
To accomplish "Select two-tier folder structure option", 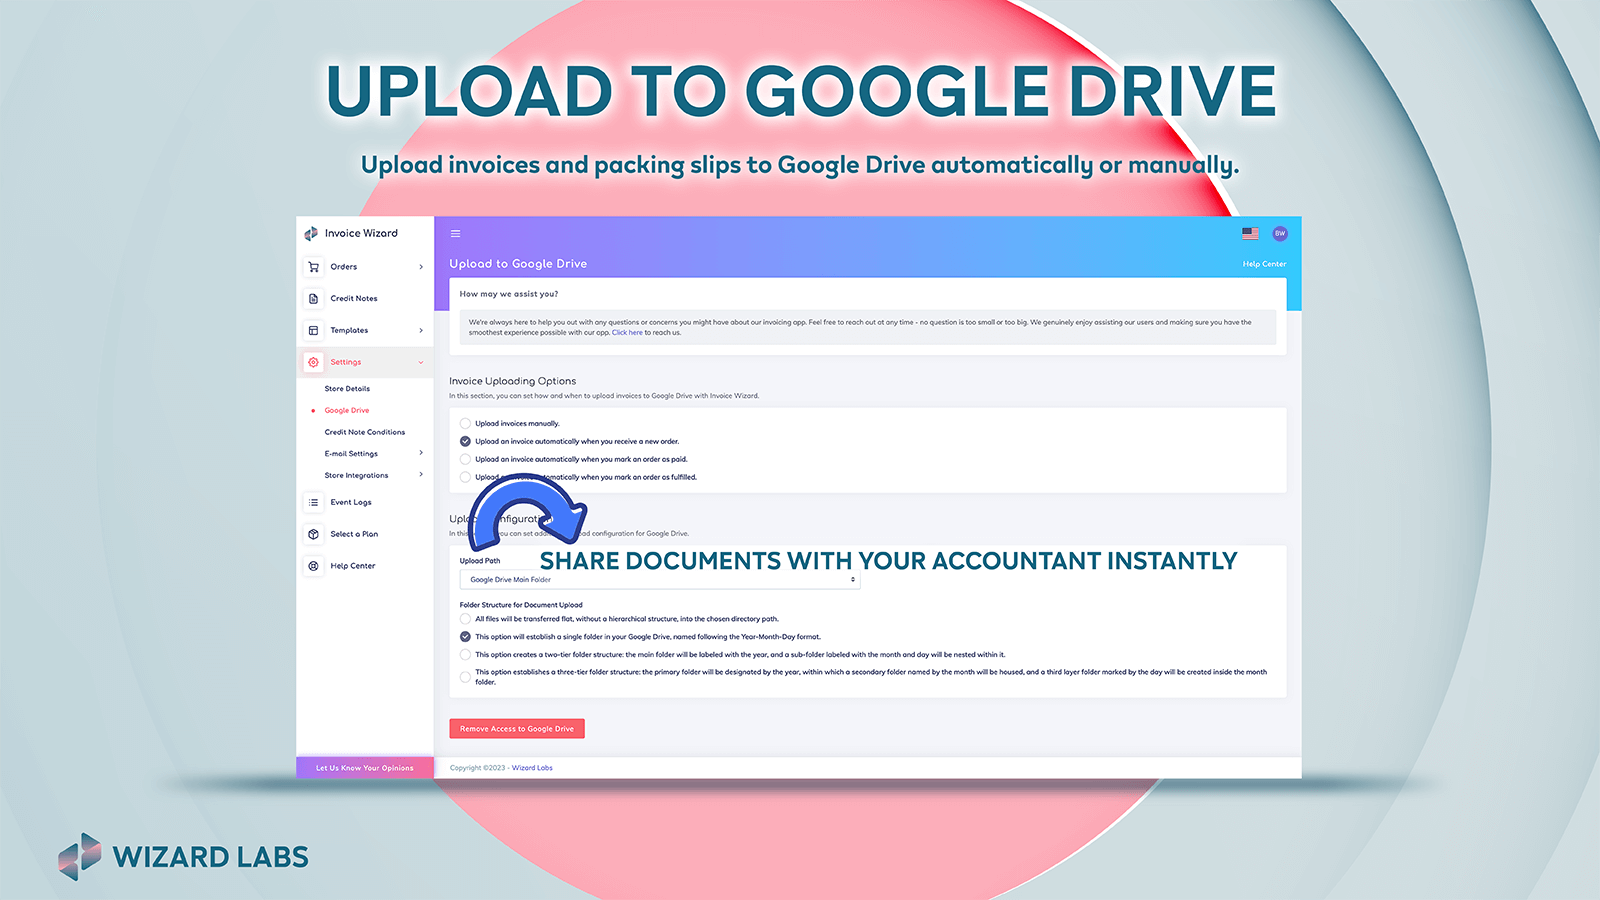I will 465,655.
